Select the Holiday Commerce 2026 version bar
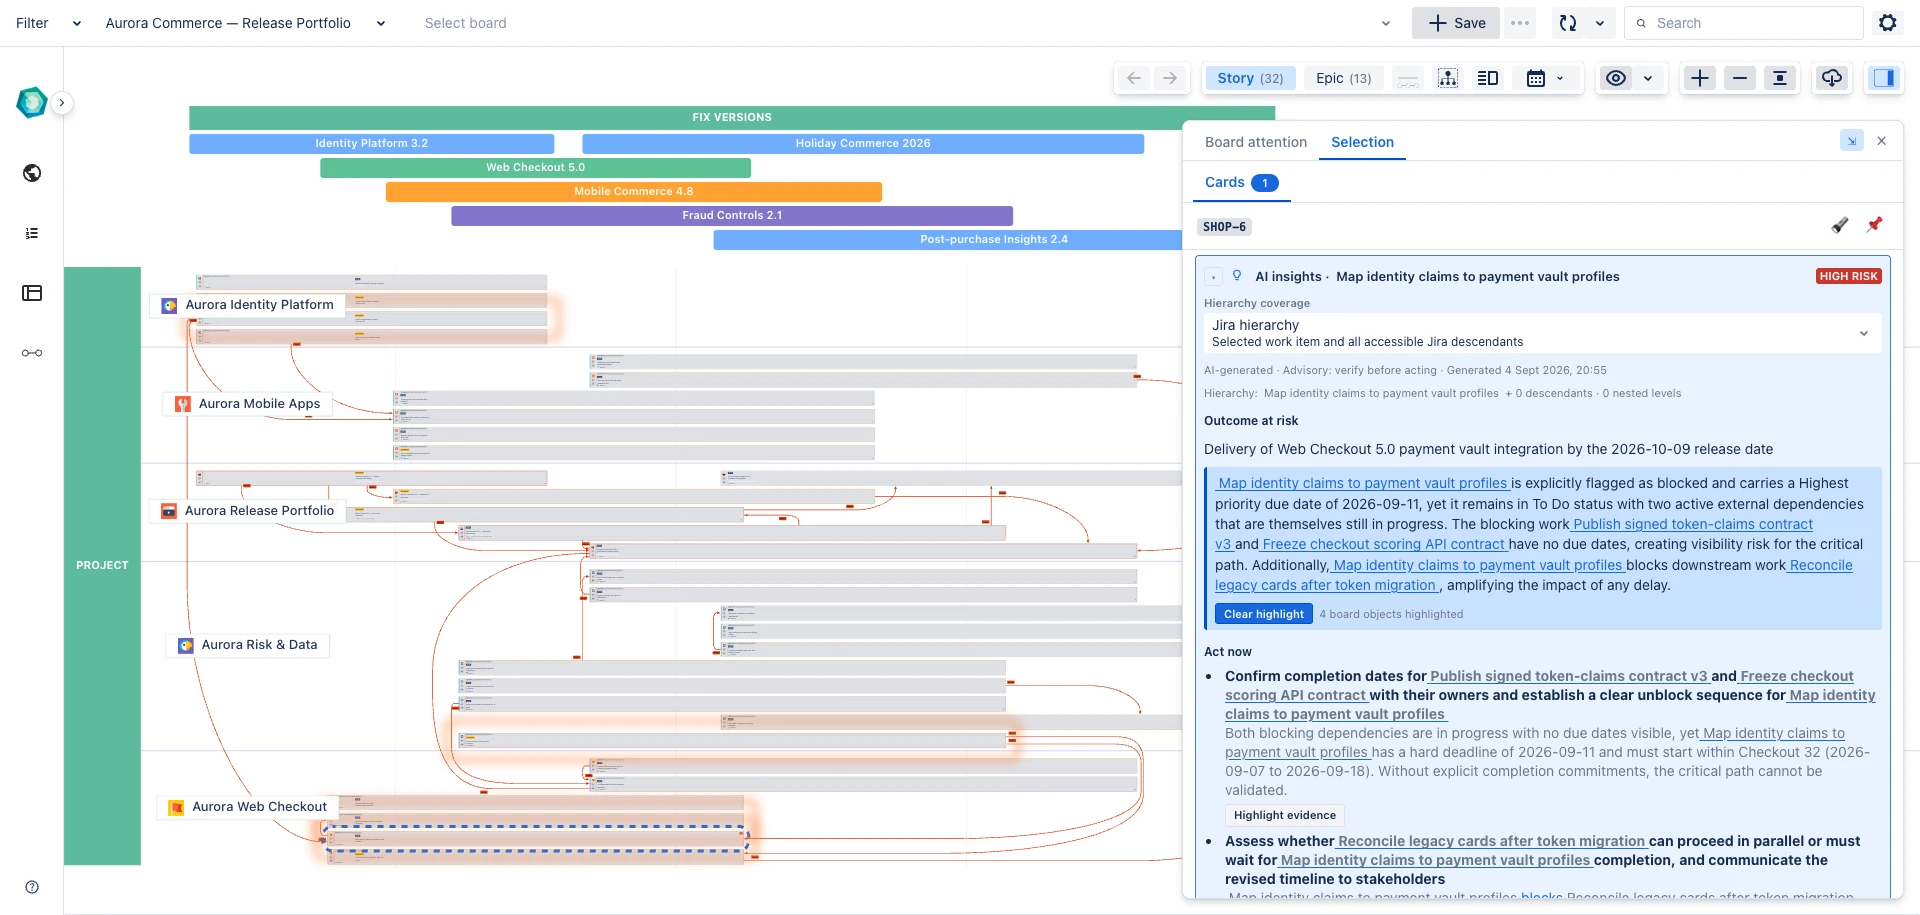Screen dimensions: 1920x915 [x=863, y=143]
